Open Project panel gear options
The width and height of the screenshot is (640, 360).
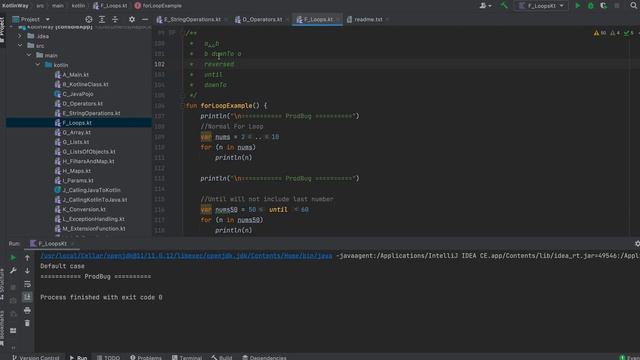132,19
